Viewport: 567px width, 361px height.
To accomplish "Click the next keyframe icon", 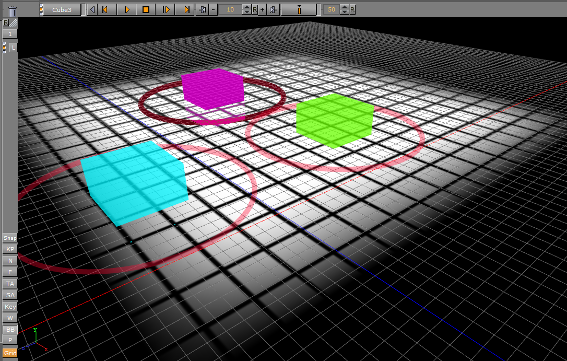I will coord(273,10).
